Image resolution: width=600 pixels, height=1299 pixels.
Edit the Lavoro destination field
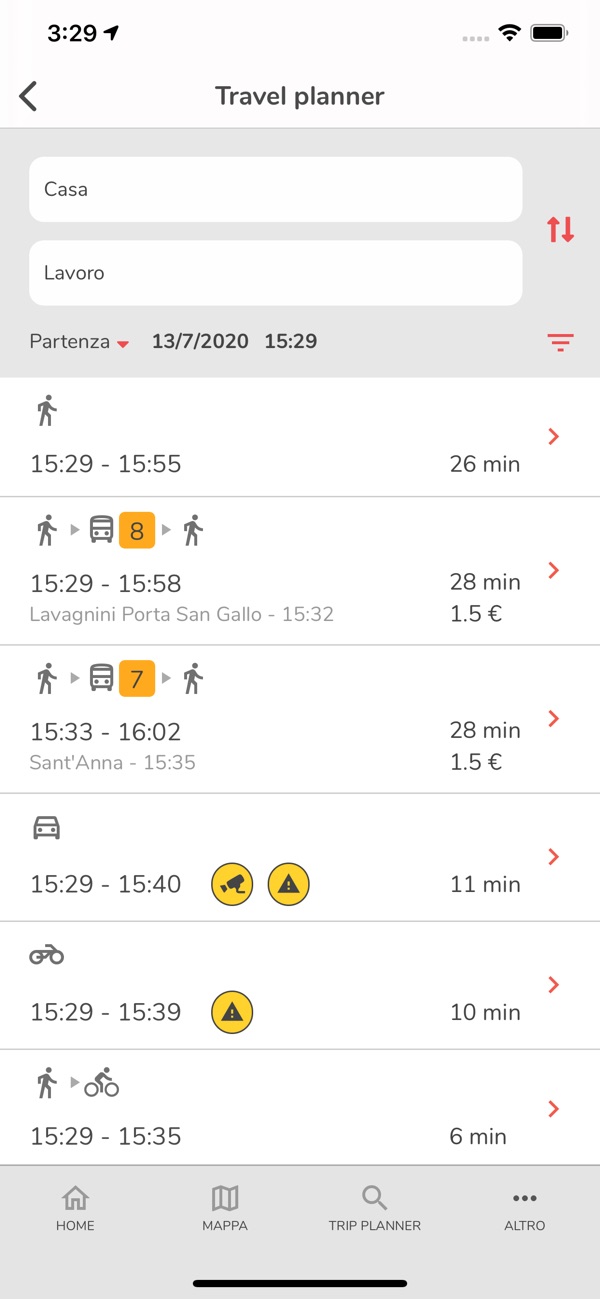pyautogui.click(x=275, y=273)
